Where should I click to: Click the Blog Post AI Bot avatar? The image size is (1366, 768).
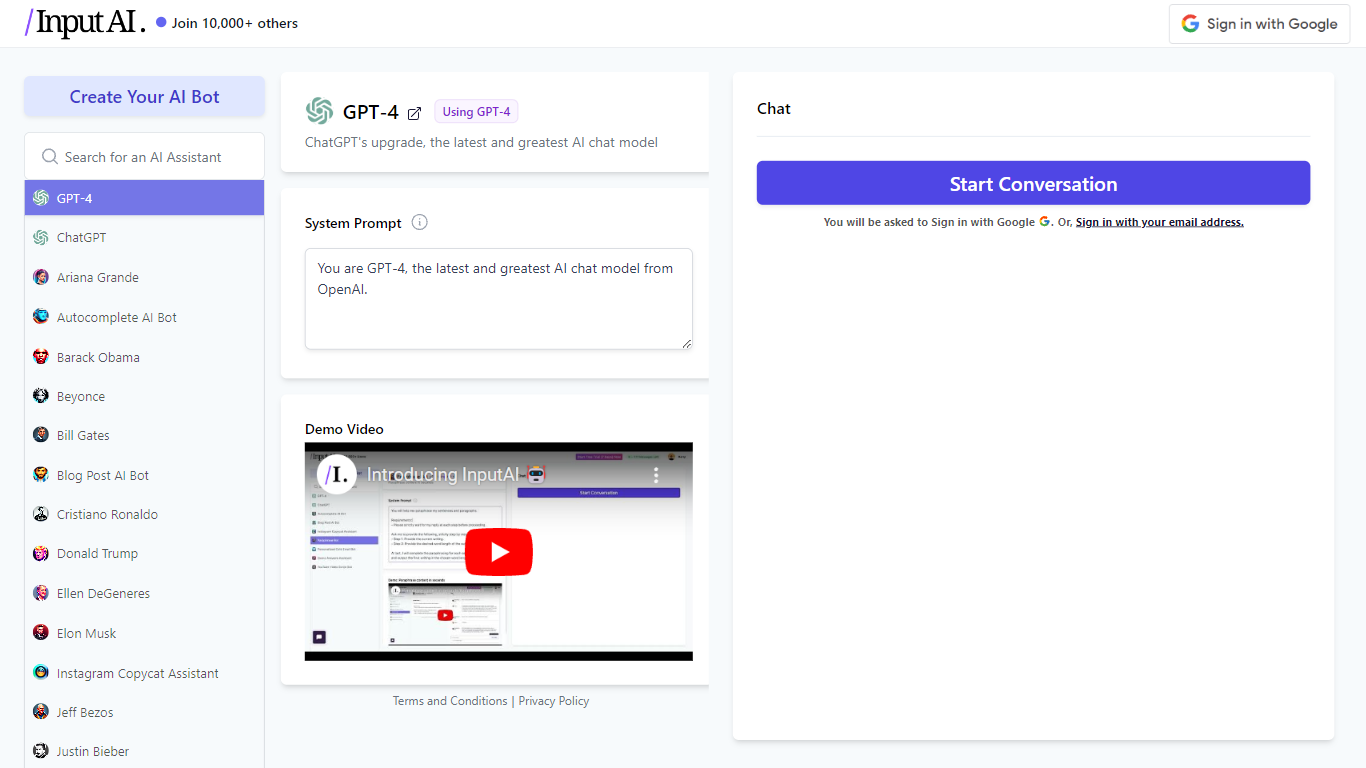pos(41,475)
